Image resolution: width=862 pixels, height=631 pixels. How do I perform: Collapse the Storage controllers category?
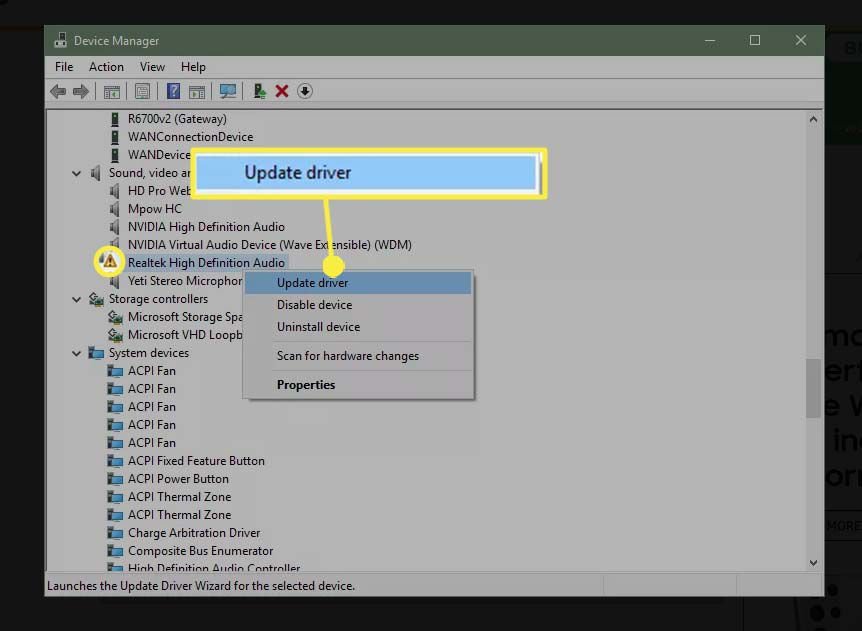(x=76, y=300)
